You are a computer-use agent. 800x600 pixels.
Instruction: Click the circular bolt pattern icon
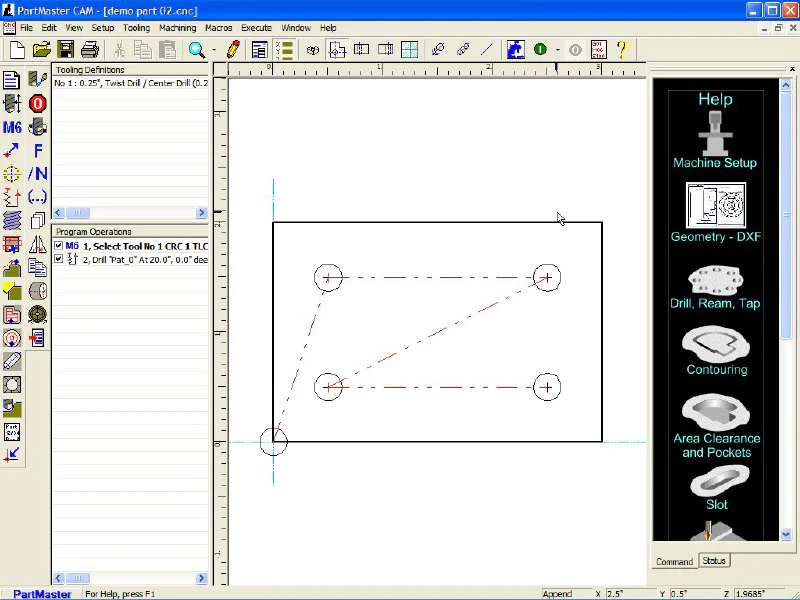coord(37,314)
